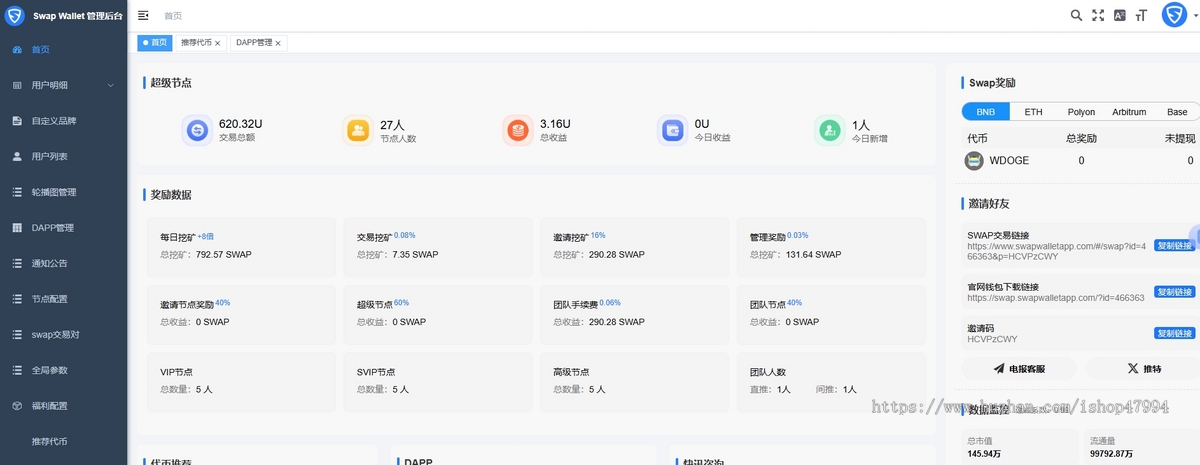Viewport: 1200px width, 465px height.
Task: Switch to the 首页 page tab
Action: (x=154, y=43)
